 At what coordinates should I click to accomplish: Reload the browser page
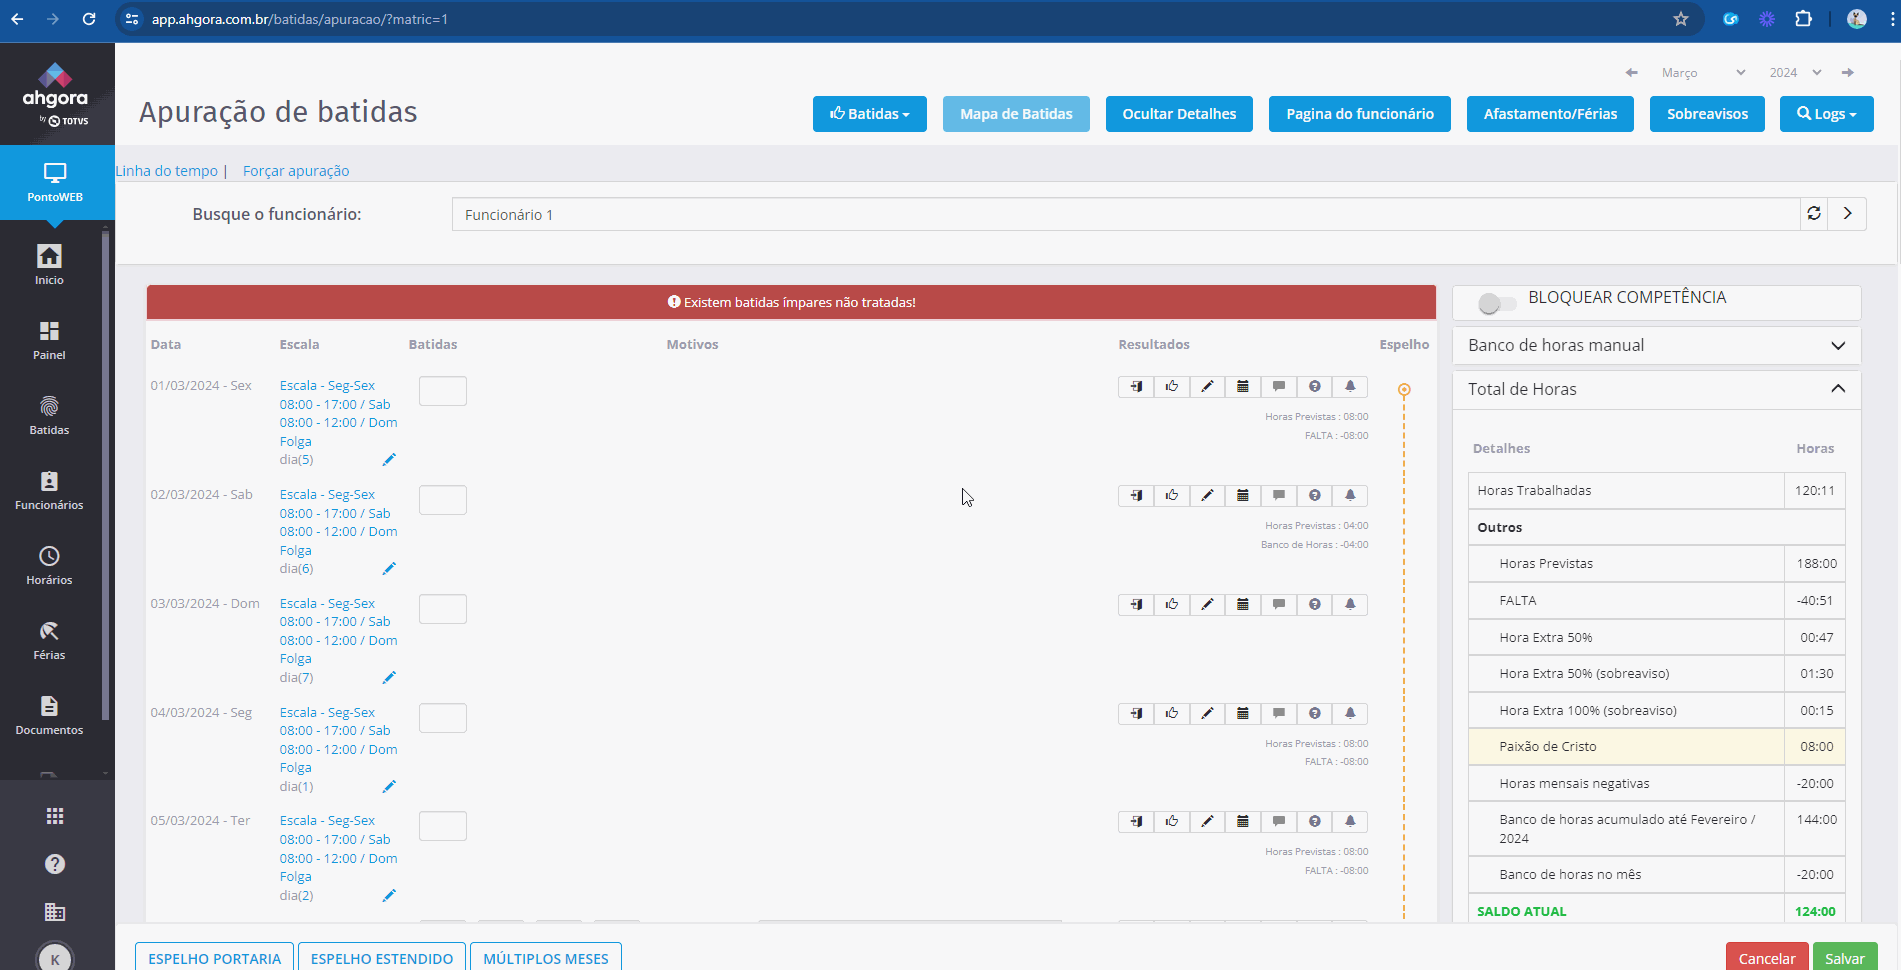click(x=89, y=19)
